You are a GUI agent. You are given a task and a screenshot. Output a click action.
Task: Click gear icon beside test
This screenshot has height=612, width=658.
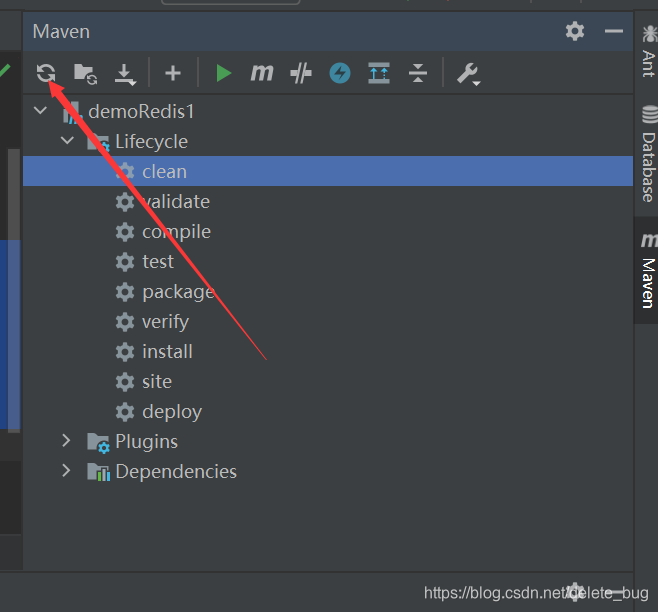click(125, 262)
